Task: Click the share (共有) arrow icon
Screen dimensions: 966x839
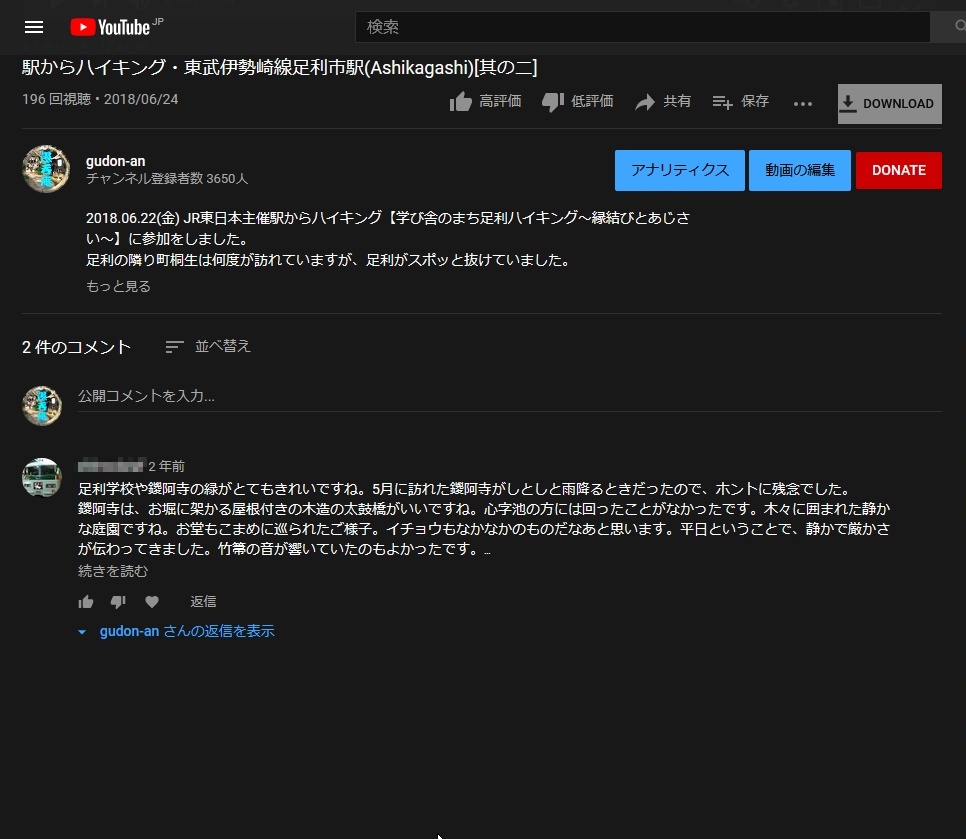Action: [645, 102]
